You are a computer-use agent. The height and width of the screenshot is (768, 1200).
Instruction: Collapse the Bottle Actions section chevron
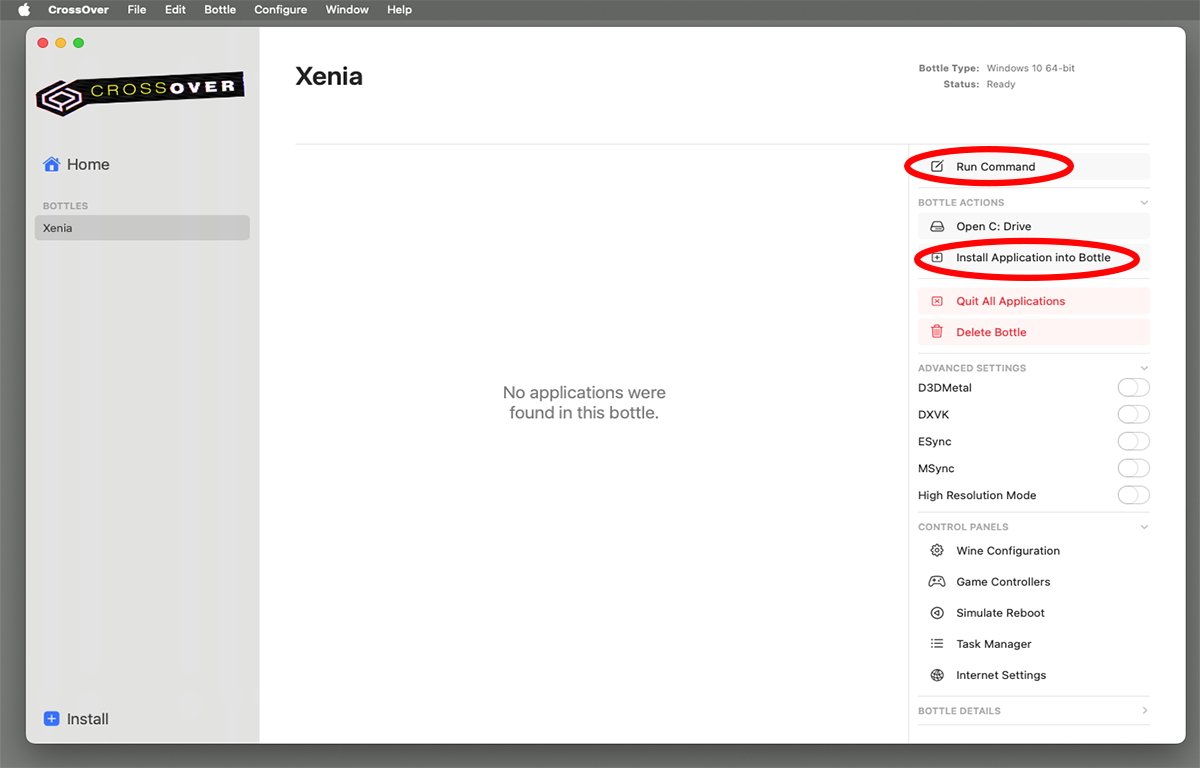pos(1144,203)
